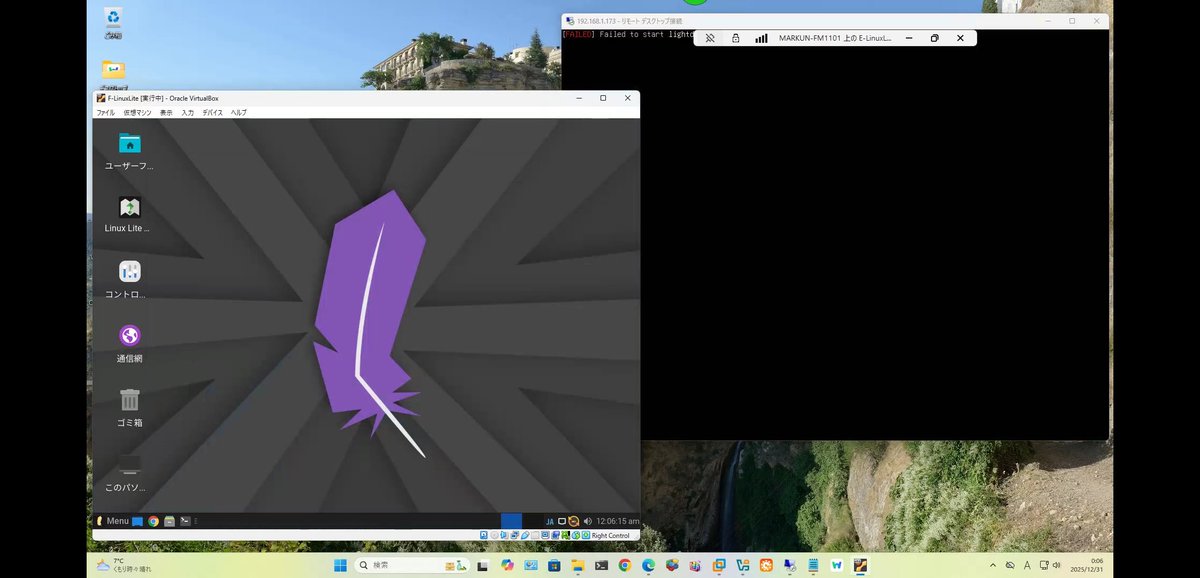Open the terminal icon on Windows taskbar
The image size is (1200, 578).
tap(601, 565)
